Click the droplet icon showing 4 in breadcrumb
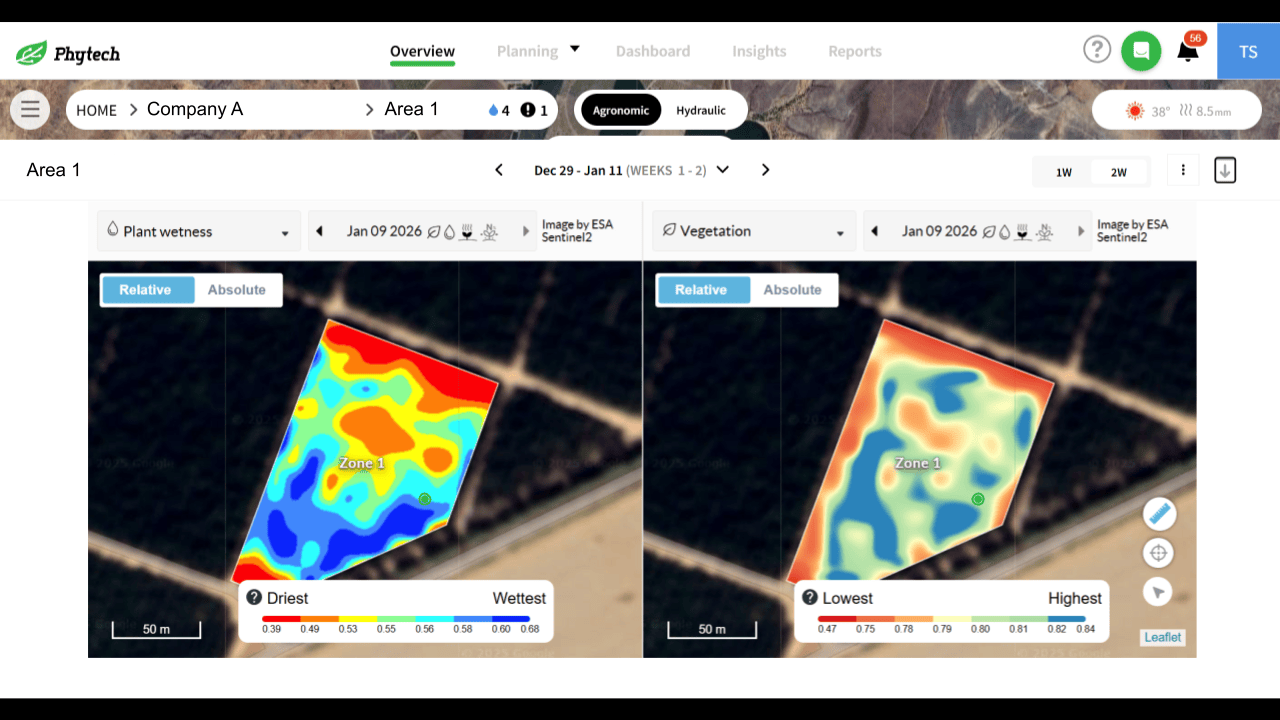The width and height of the screenshot is (1280, 720). pos(495,110)
